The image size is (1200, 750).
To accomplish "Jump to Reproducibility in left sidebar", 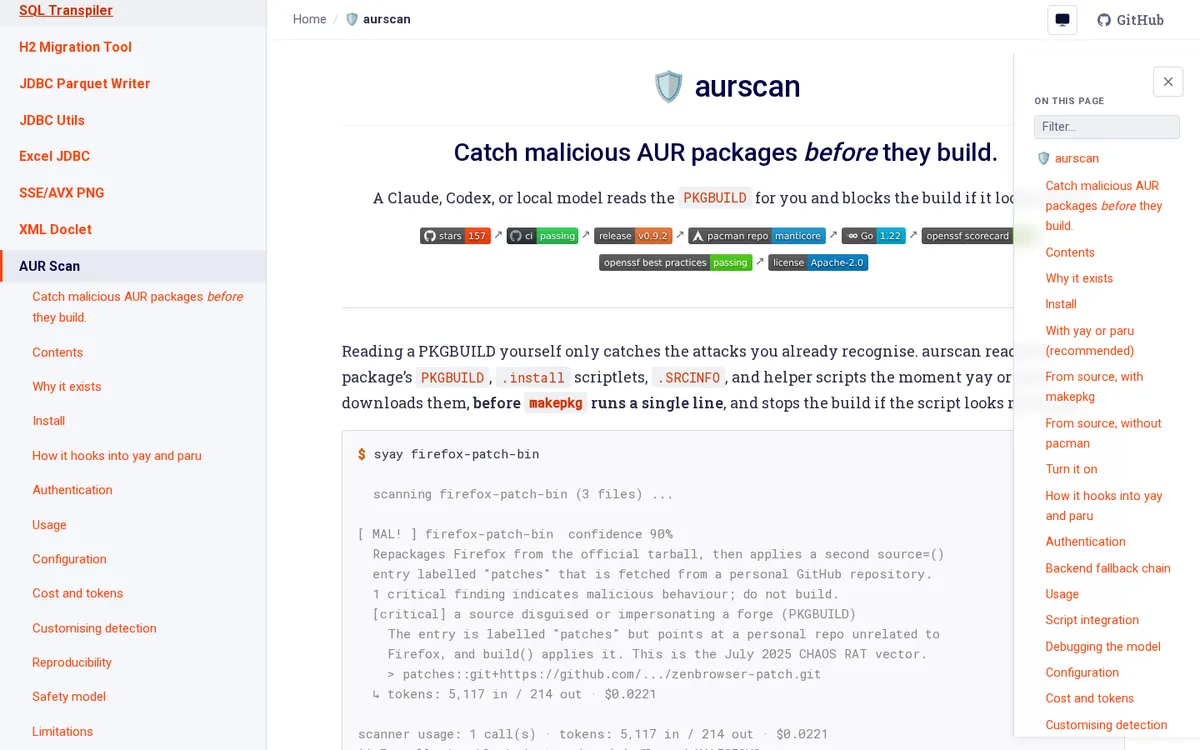I will point(72,663).
